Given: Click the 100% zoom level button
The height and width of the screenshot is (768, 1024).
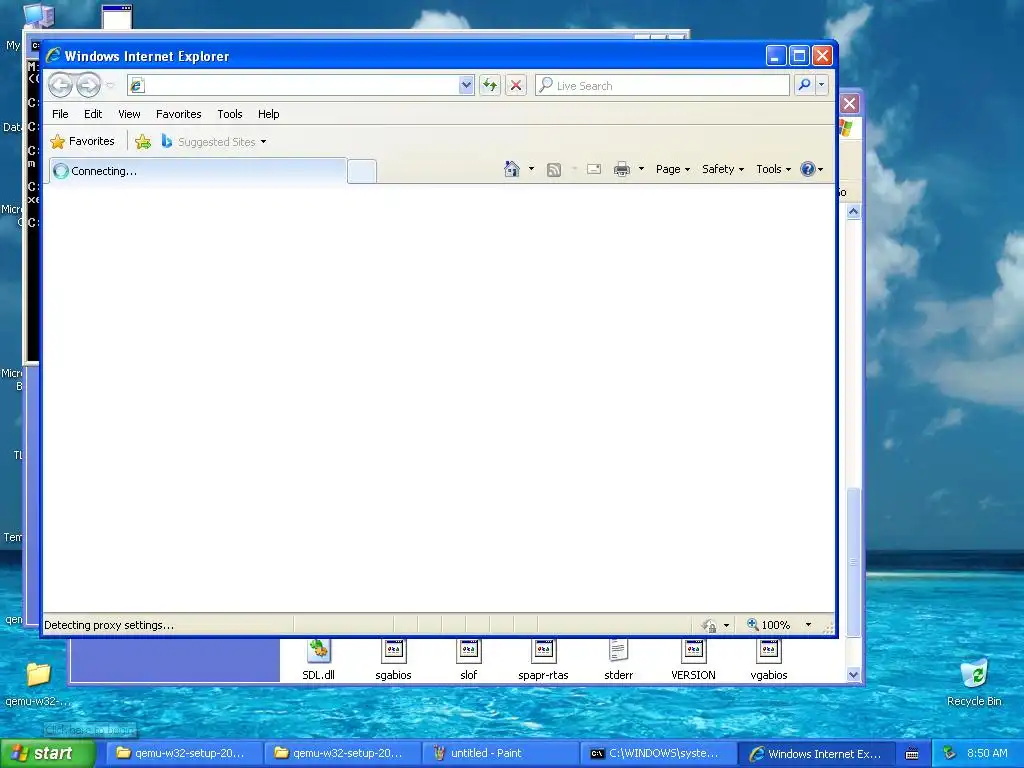Looking at the screenshot, I should point(769,625).
